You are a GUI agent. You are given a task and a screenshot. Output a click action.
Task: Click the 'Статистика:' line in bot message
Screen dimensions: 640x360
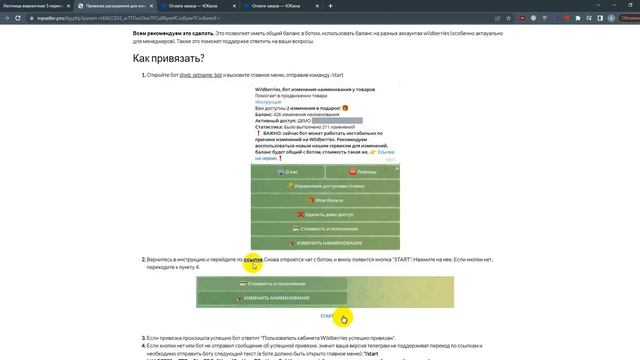(x=305, y=127)
